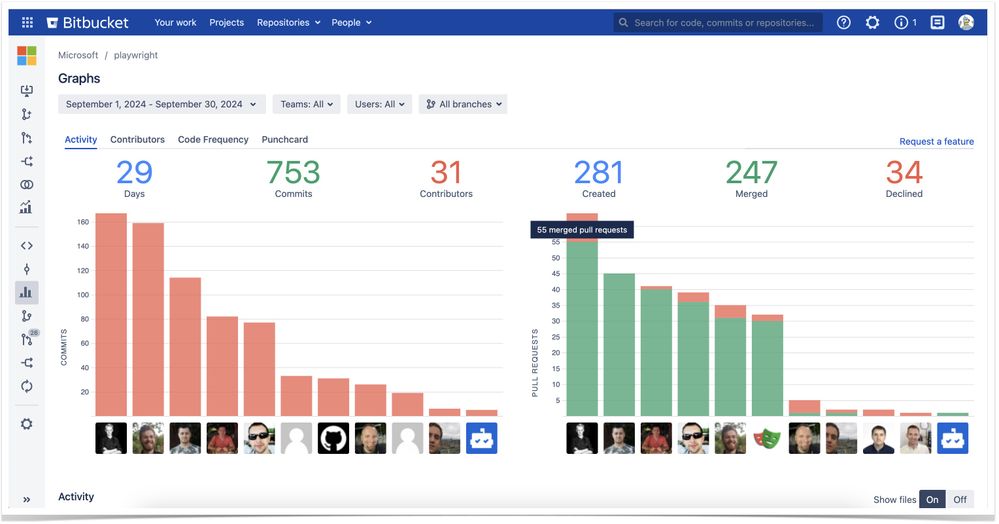Open the lower Forks icon in sidebar
Image resolution: width=999 pixels, height=524 pixels.
pos(27,363)
